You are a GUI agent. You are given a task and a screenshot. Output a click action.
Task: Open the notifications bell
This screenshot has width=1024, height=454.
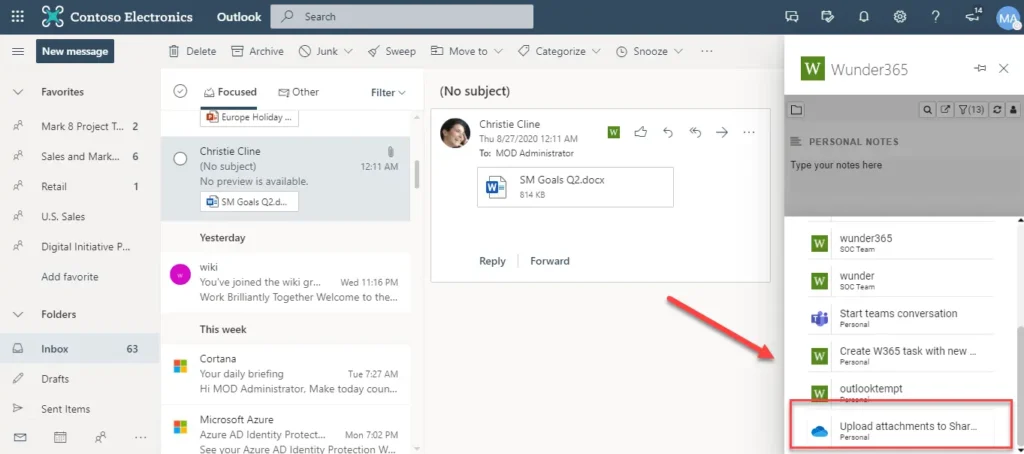pos(864,17)
